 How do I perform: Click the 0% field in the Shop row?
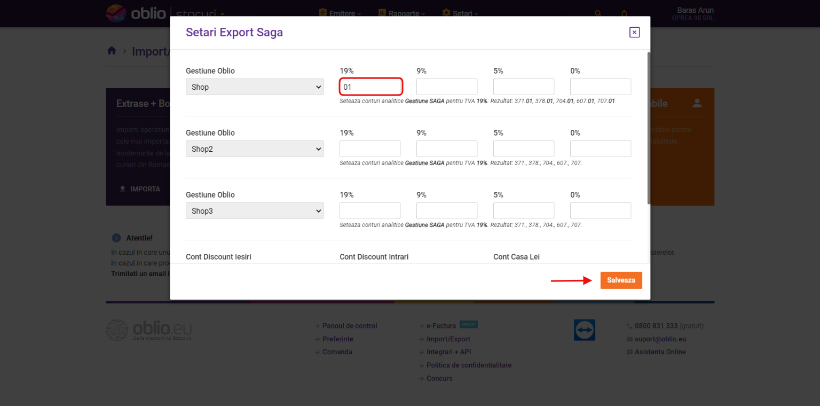tap(600, 86)
